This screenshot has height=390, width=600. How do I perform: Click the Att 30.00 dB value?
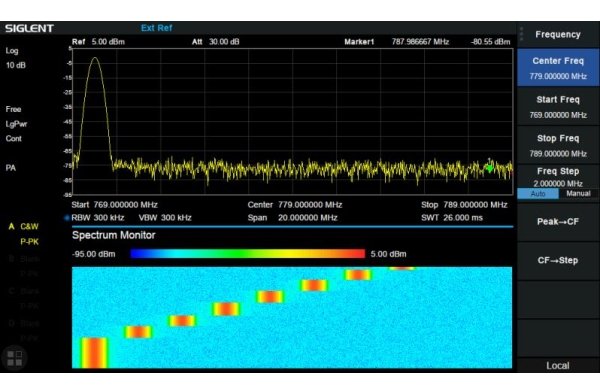216,42
